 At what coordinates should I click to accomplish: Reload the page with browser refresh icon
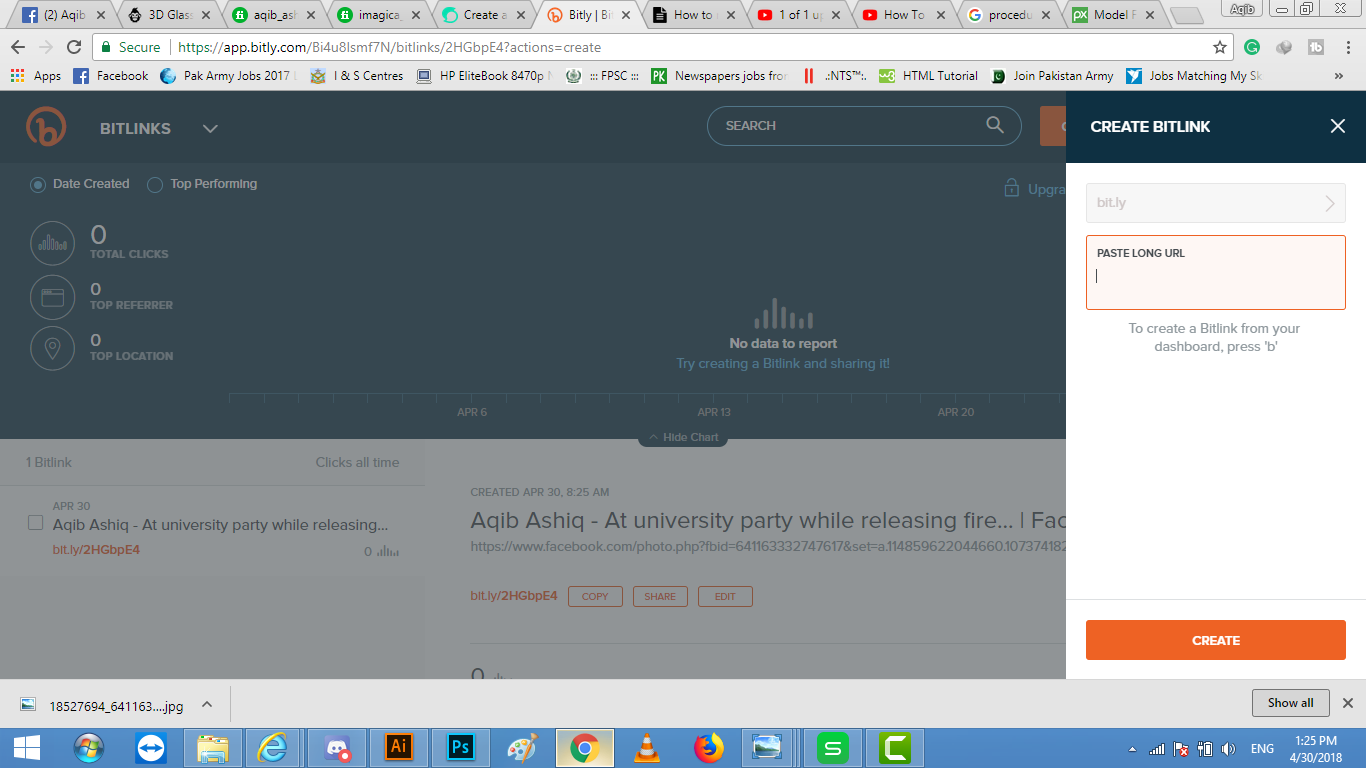pyautogui.click(x=74, y=47)
